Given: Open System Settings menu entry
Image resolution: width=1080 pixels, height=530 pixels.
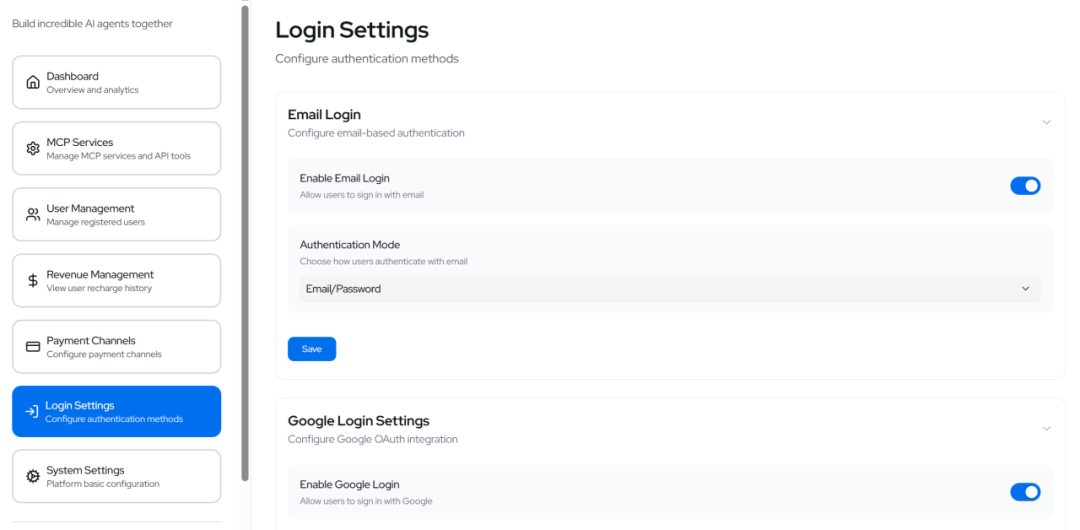Looking at the screenshot, I should click(x=116, y=476).
